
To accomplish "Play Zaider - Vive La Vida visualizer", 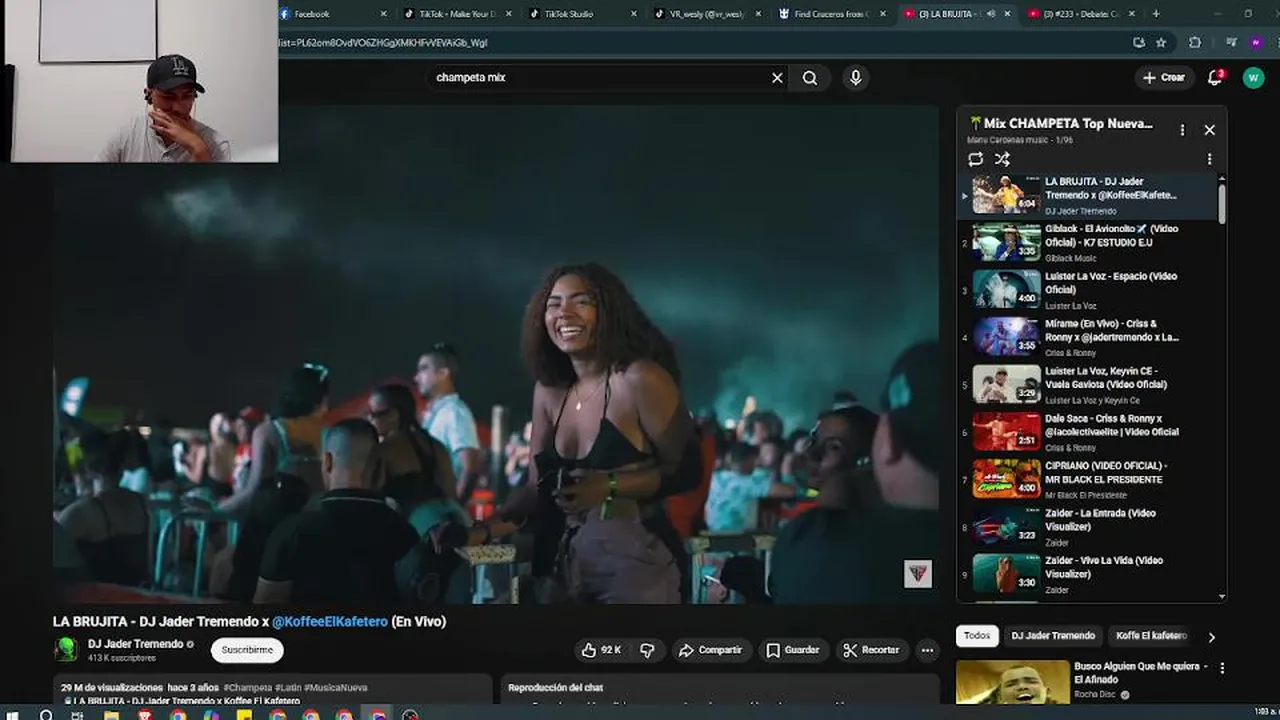I will (1088, 574).
